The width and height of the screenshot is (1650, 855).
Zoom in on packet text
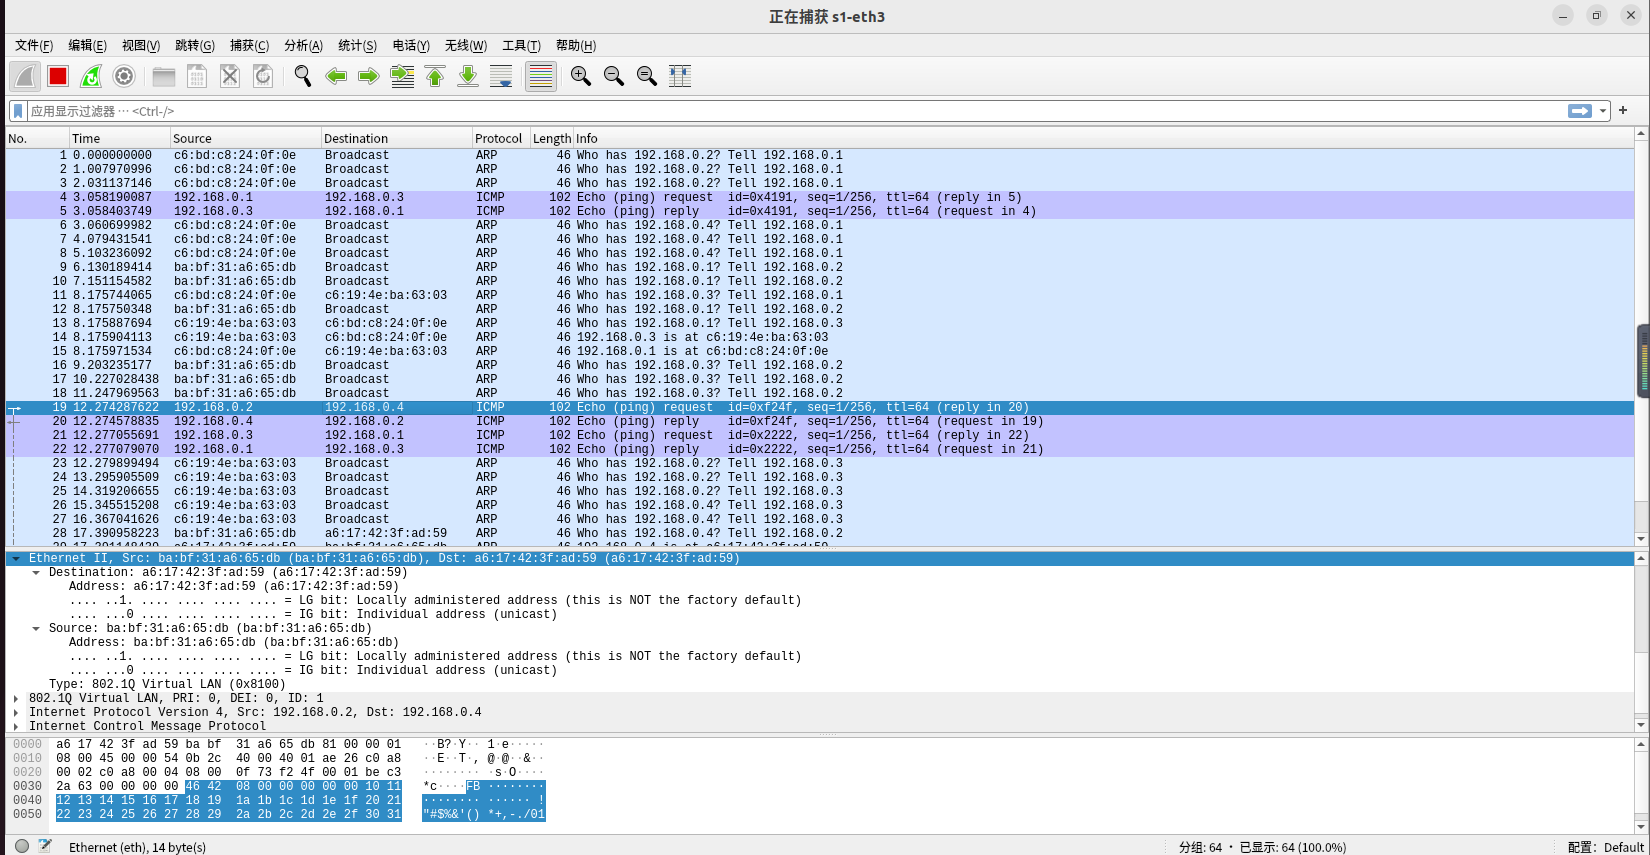point(580,76)
